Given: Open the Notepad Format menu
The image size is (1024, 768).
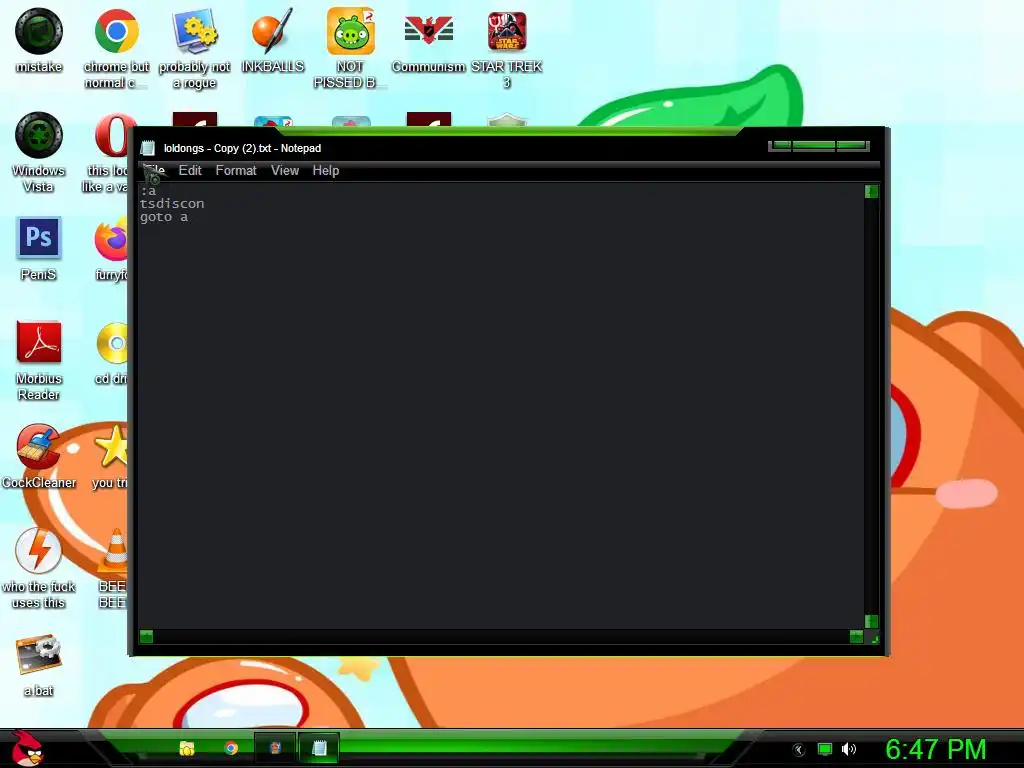Looking at the screenshot, I should tap(236, 170).
